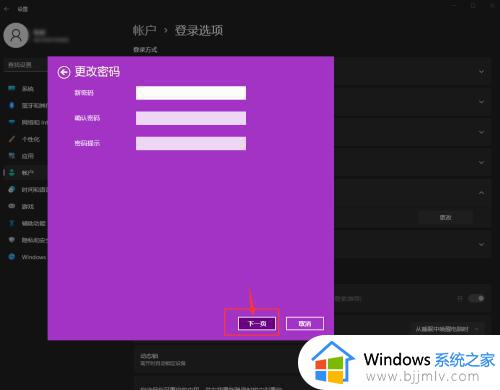Click the 下一页 button

[x=257, y=323]
